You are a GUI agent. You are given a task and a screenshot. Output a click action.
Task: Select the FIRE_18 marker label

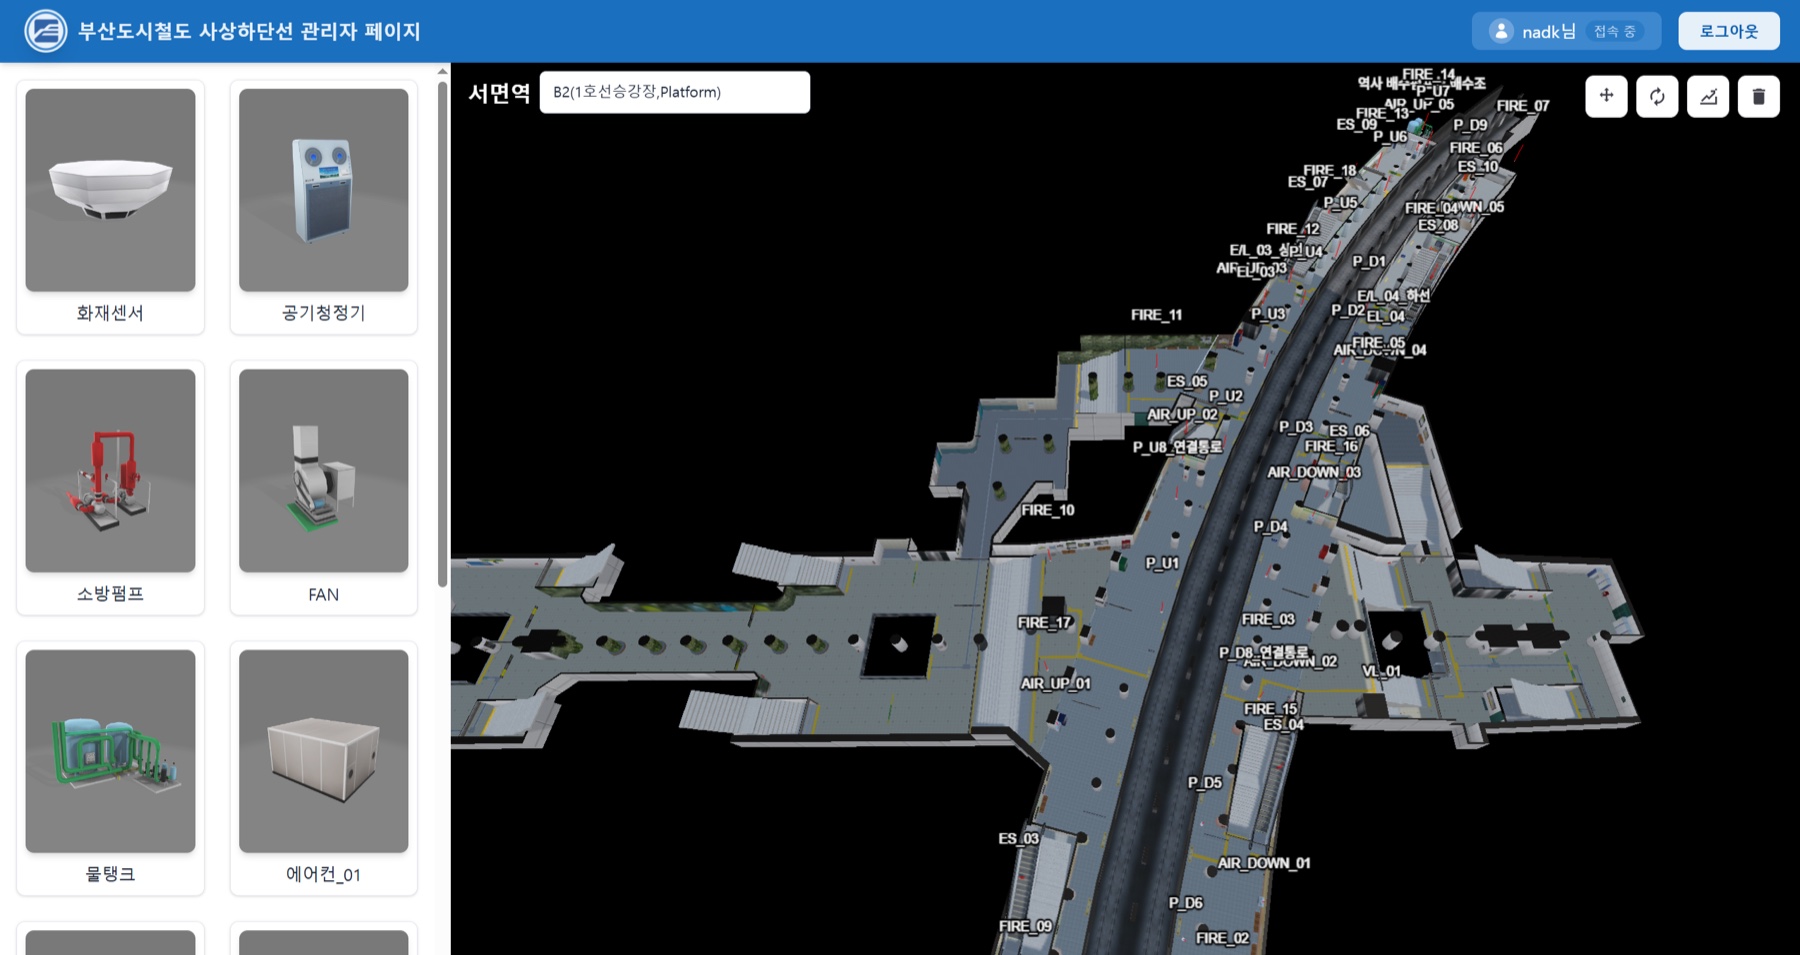point(1330,170)
